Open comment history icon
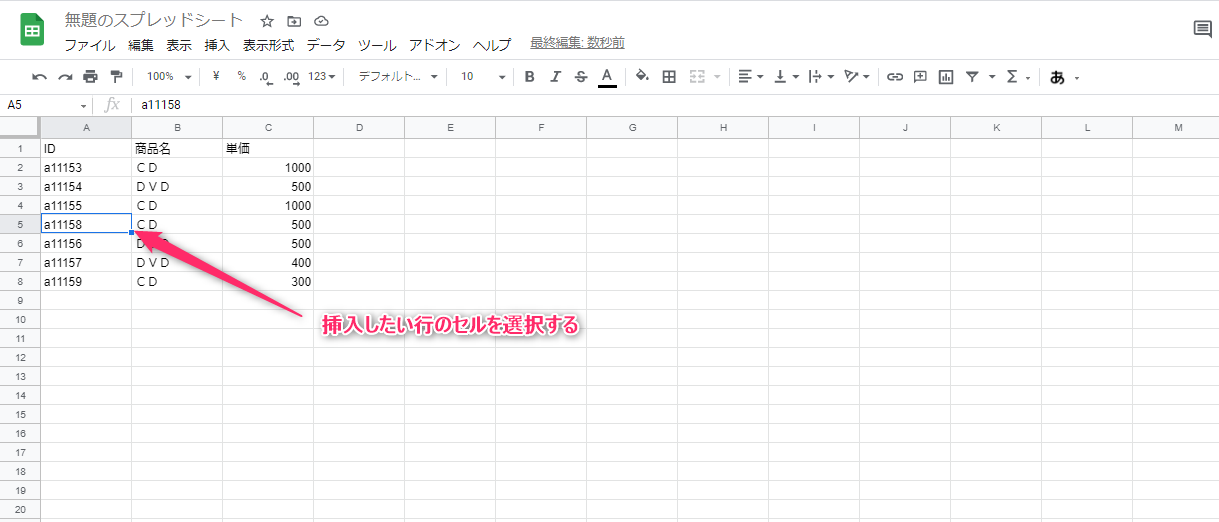The image size is (1219, 522). 1203,29
